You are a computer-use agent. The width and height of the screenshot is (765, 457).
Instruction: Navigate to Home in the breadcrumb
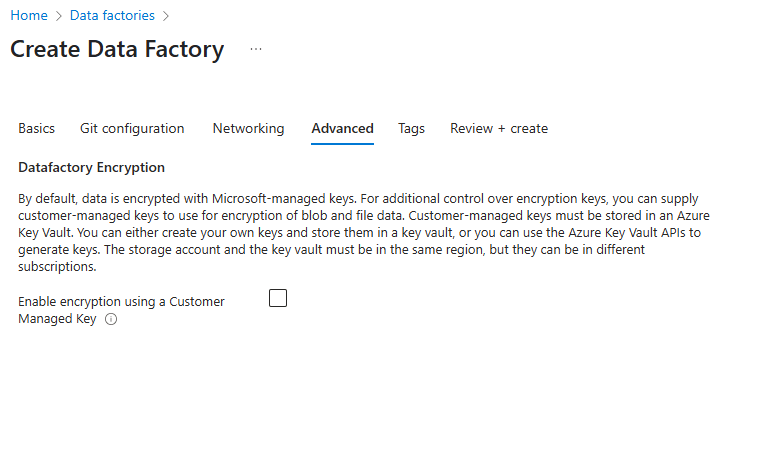29,16
